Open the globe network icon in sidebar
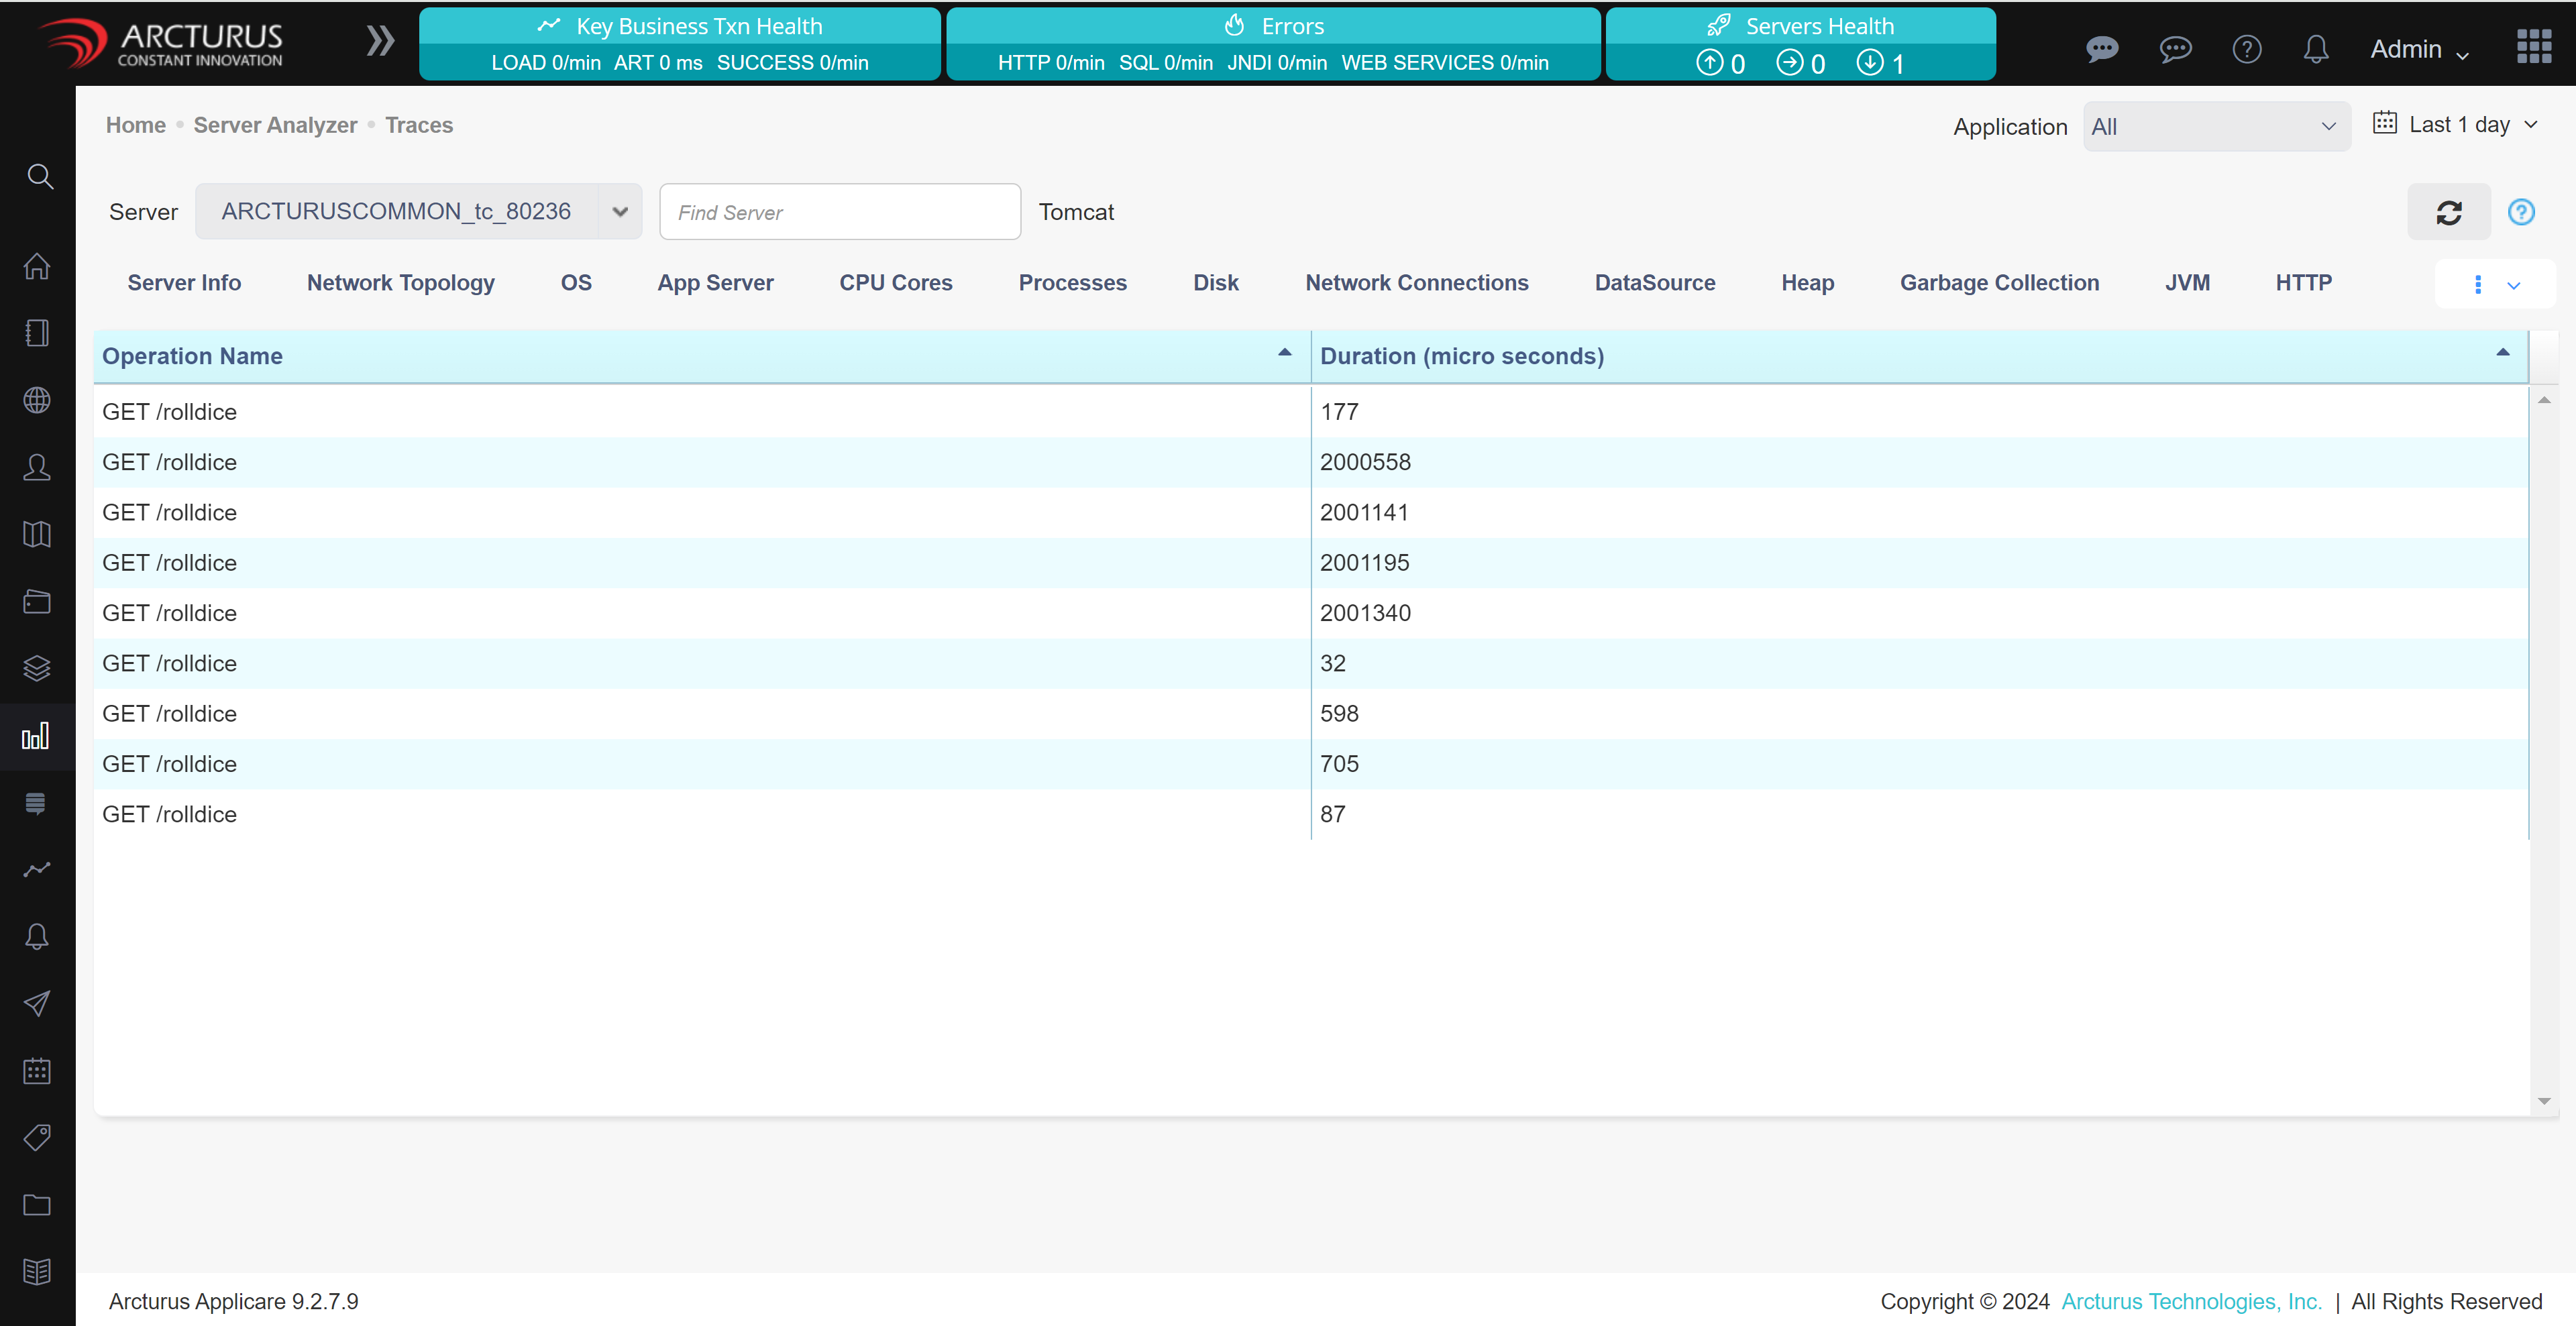Screen dimensions: 2576x1326 point(38,400)
